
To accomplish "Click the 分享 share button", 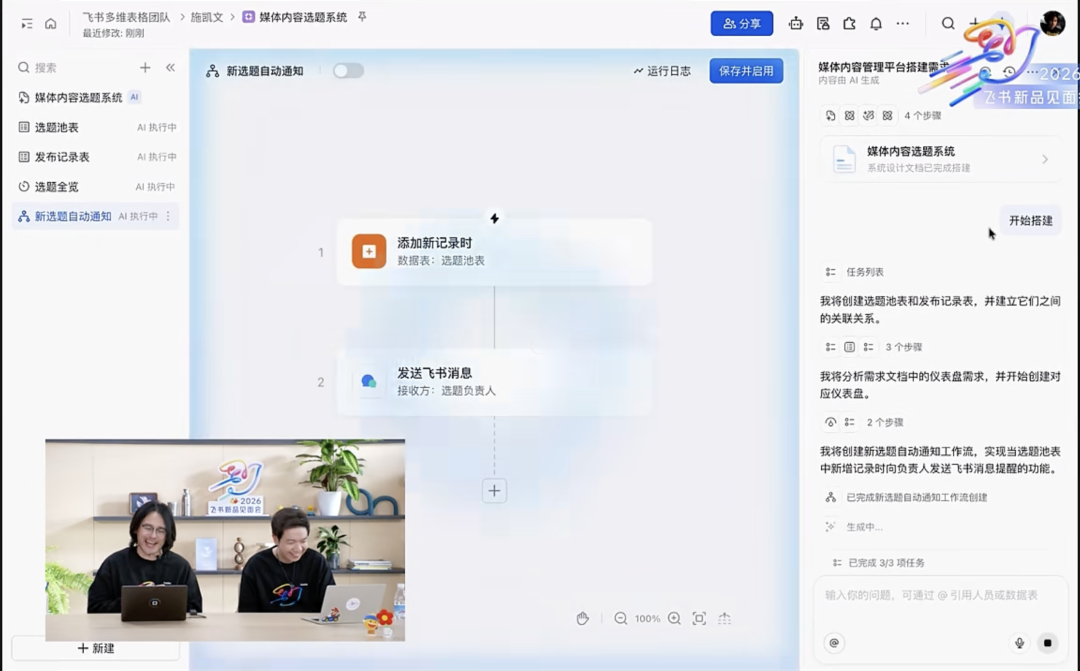I will point(742,23).
